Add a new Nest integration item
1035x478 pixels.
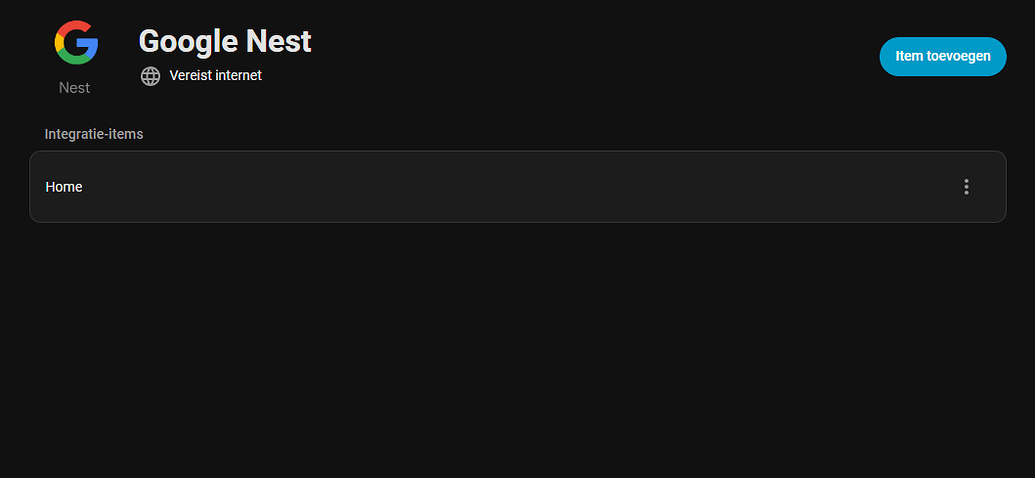coord(942,57)
